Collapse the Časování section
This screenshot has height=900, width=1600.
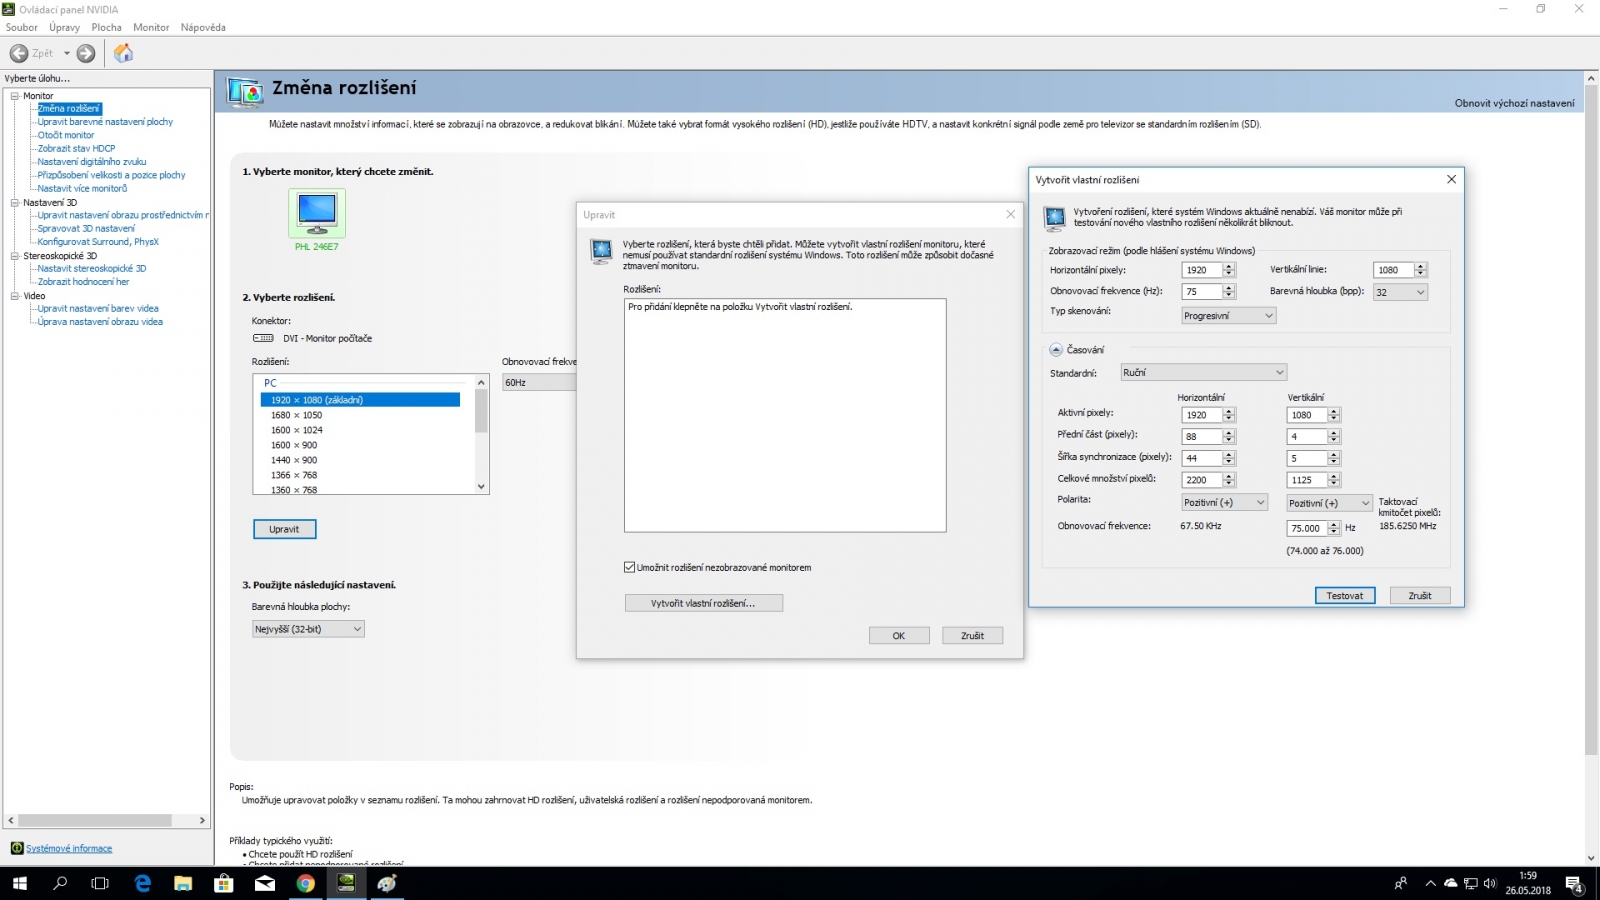(1055, 350)
